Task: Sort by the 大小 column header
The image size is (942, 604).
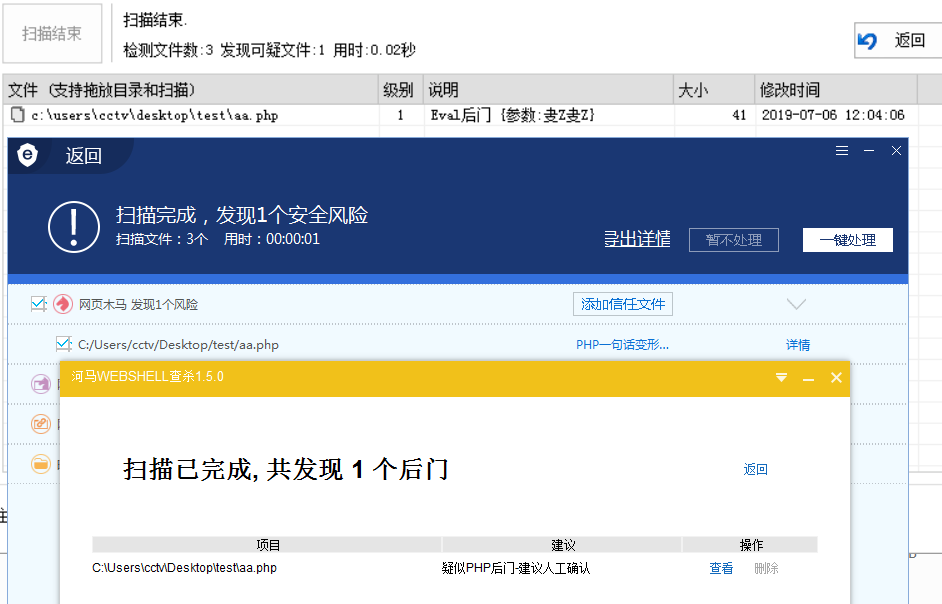Action: [713, 90]
